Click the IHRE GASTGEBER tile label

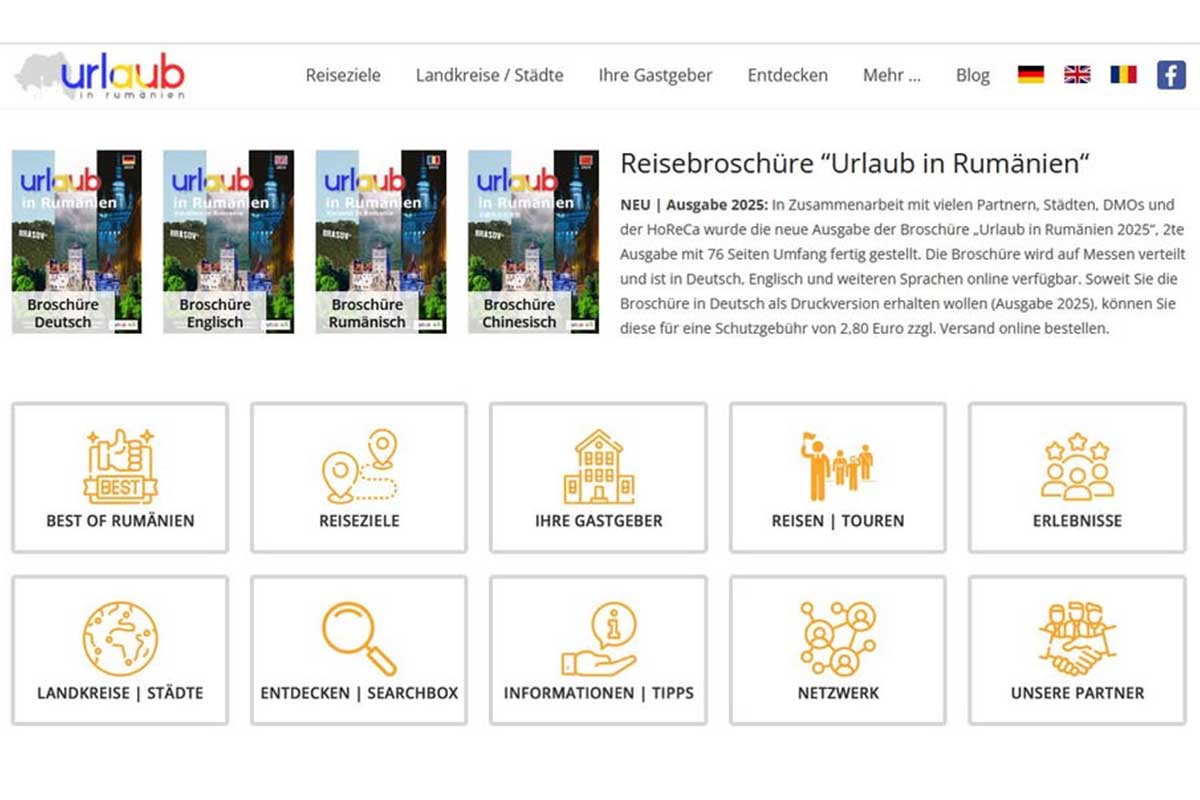(599, 521)
